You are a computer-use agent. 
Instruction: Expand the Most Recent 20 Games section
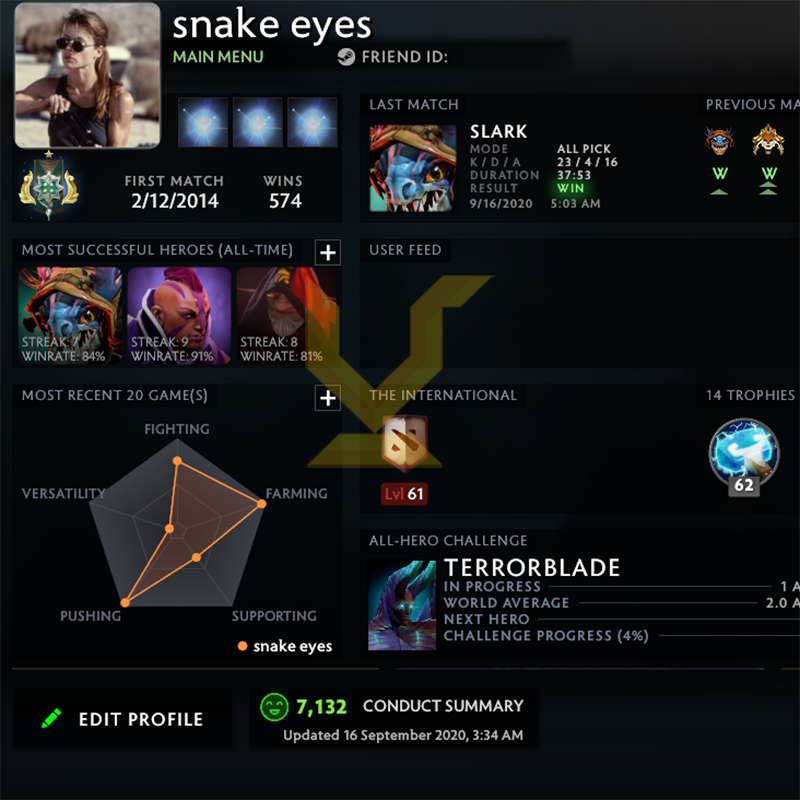[328, 398]
